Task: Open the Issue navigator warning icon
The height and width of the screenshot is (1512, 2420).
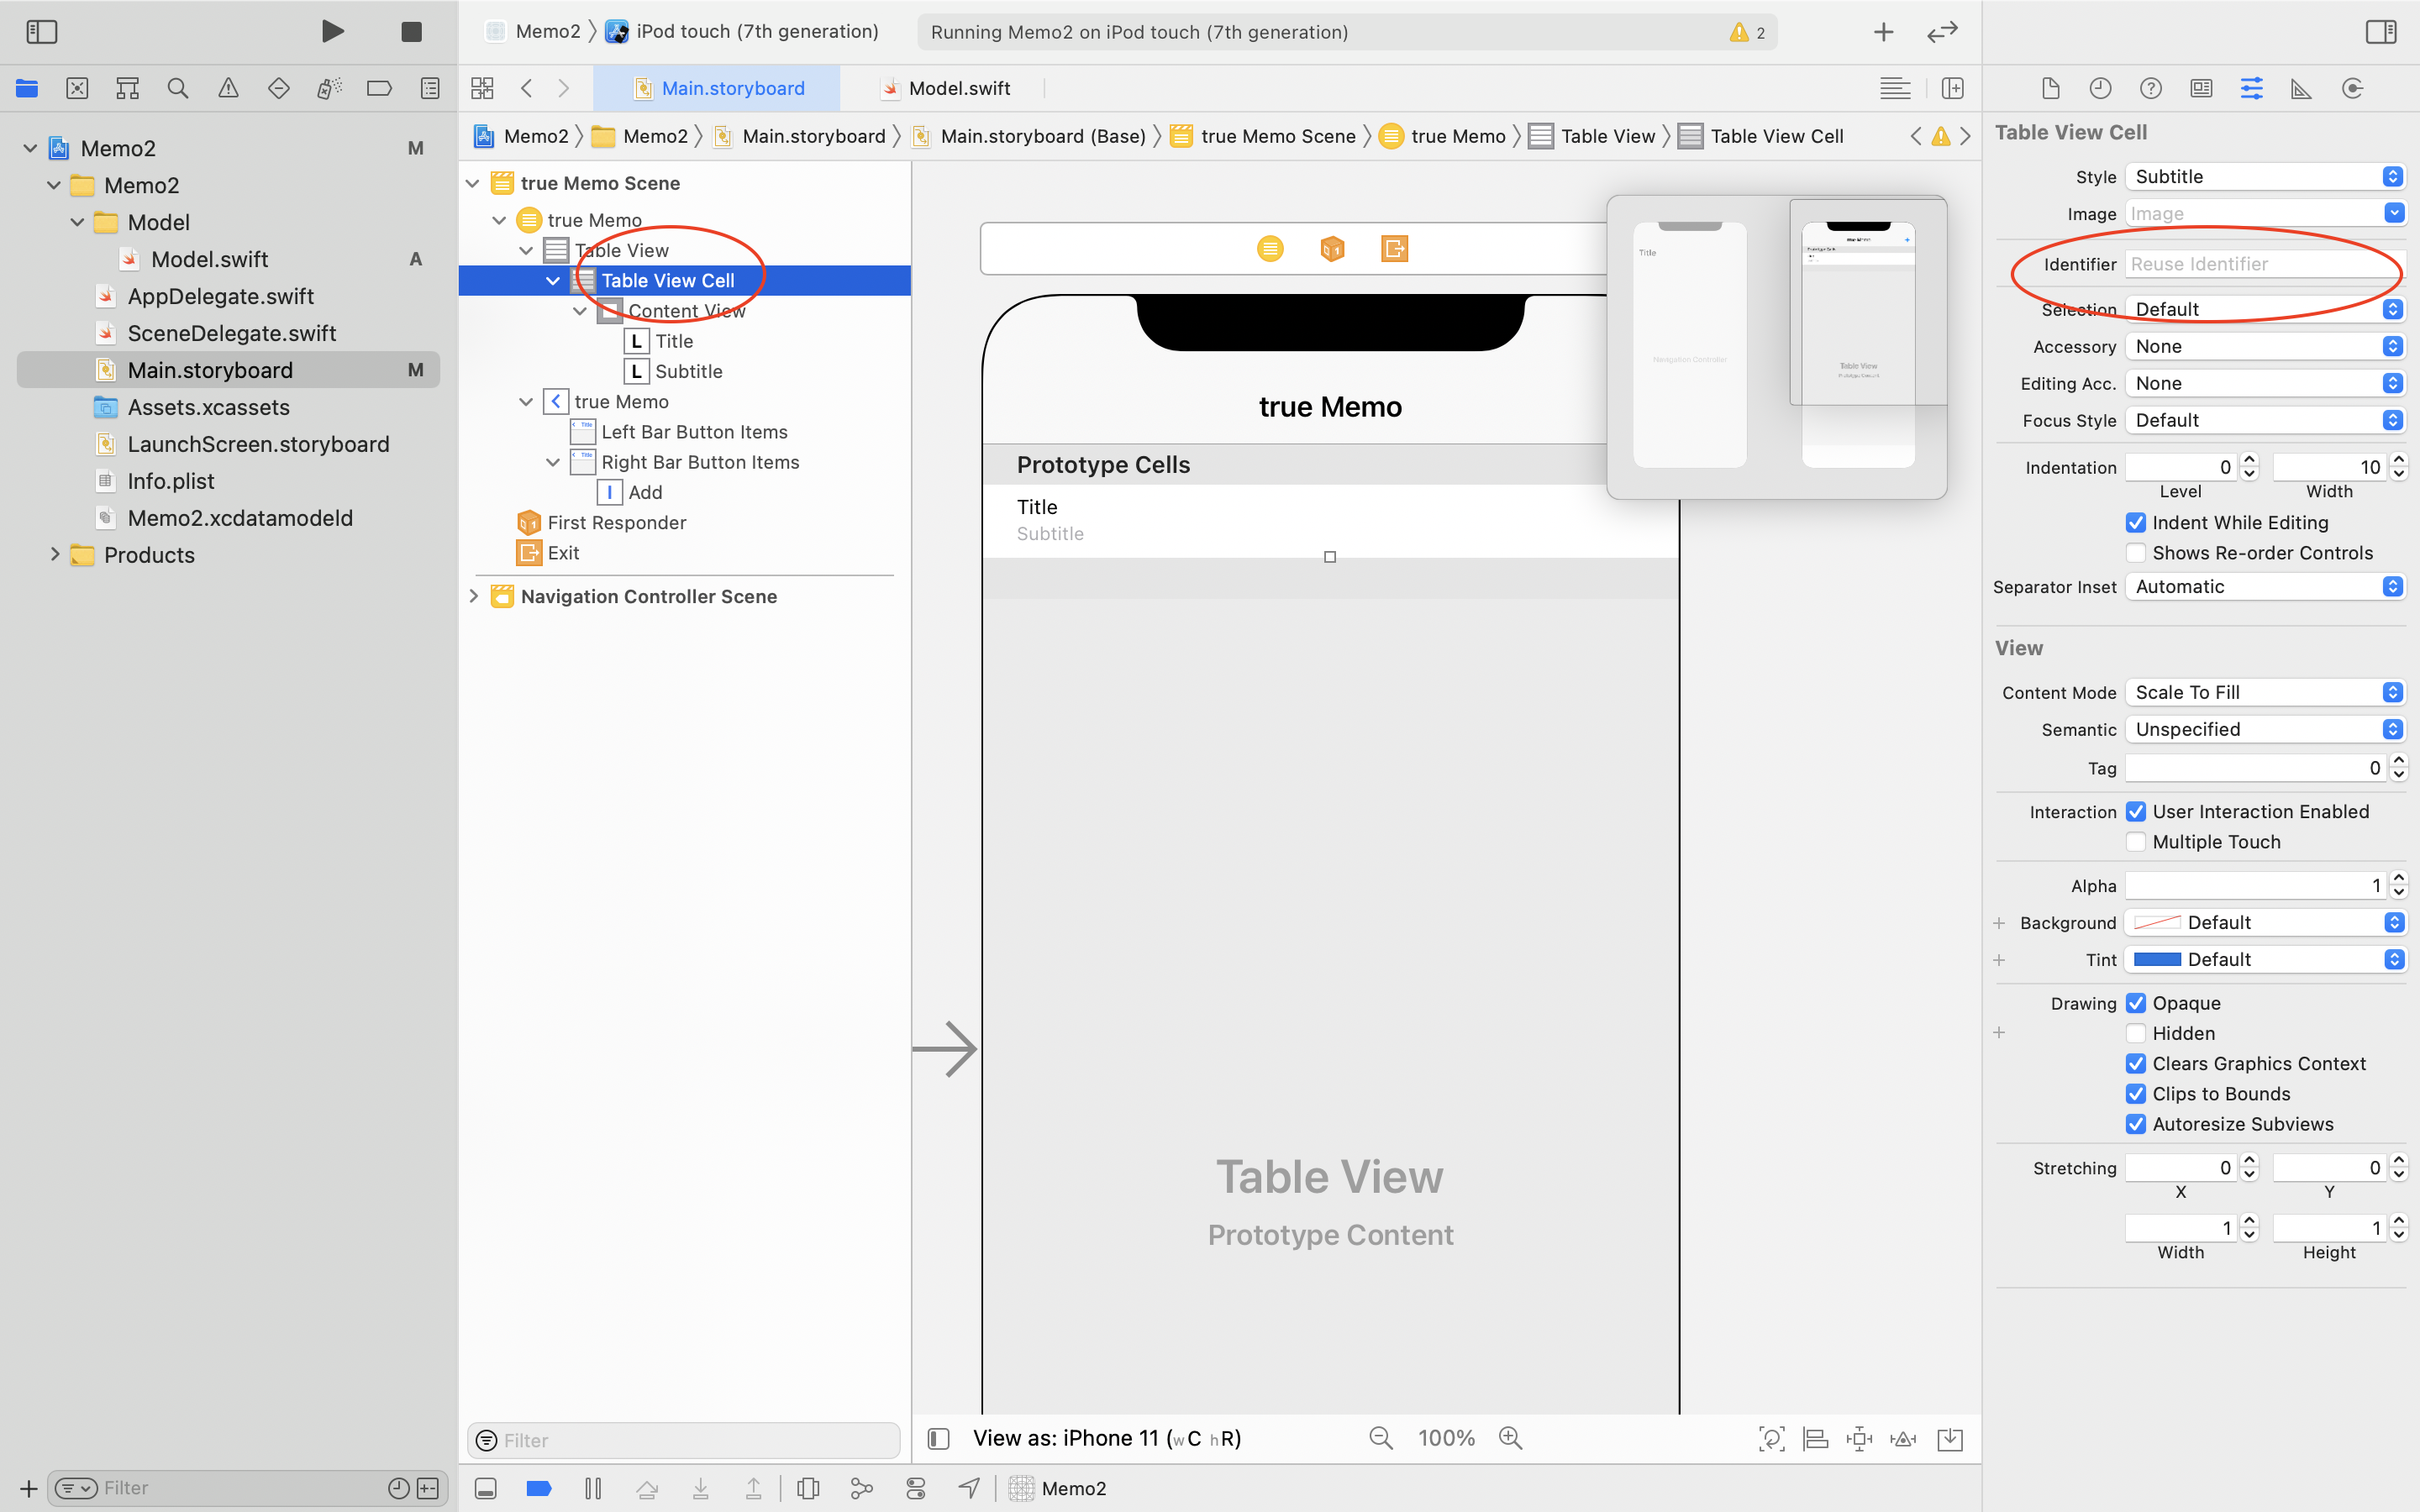Action: coord(228,89)
